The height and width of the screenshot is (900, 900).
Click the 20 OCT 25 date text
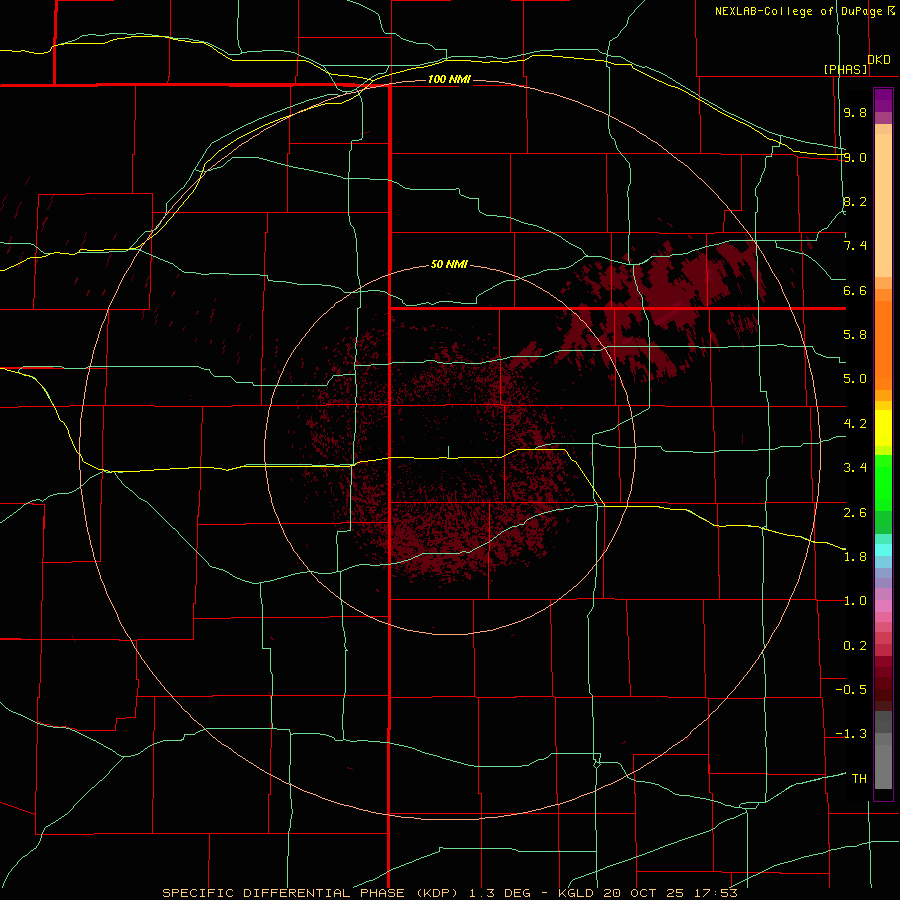point(645,893)
